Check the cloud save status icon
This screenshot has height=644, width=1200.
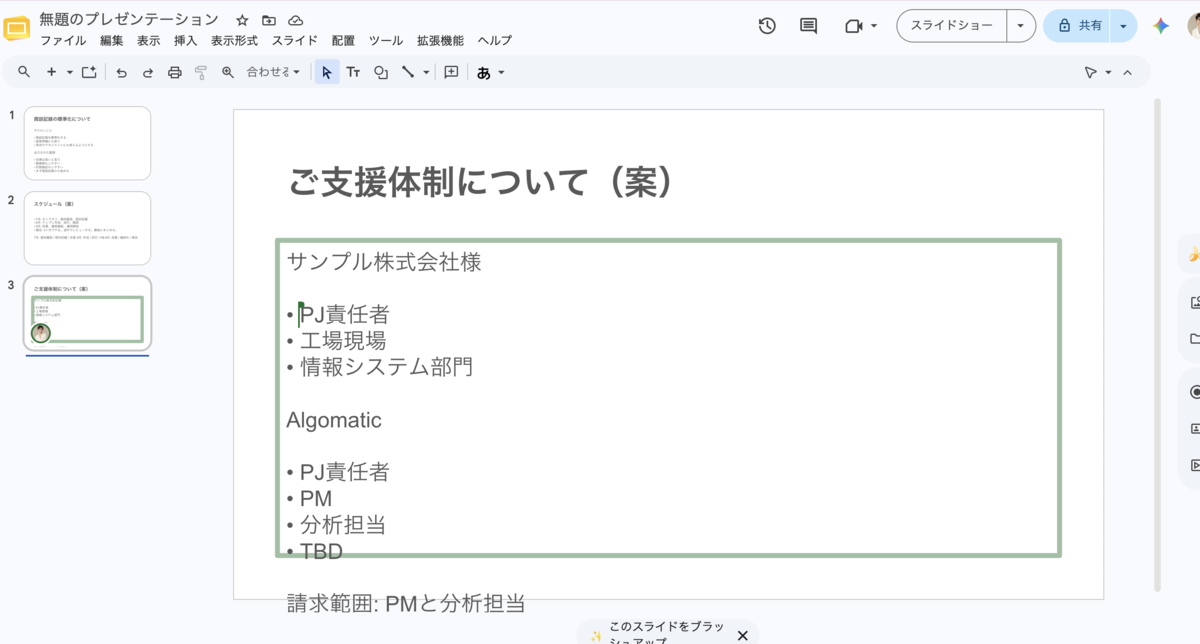(x=296, y=20)
